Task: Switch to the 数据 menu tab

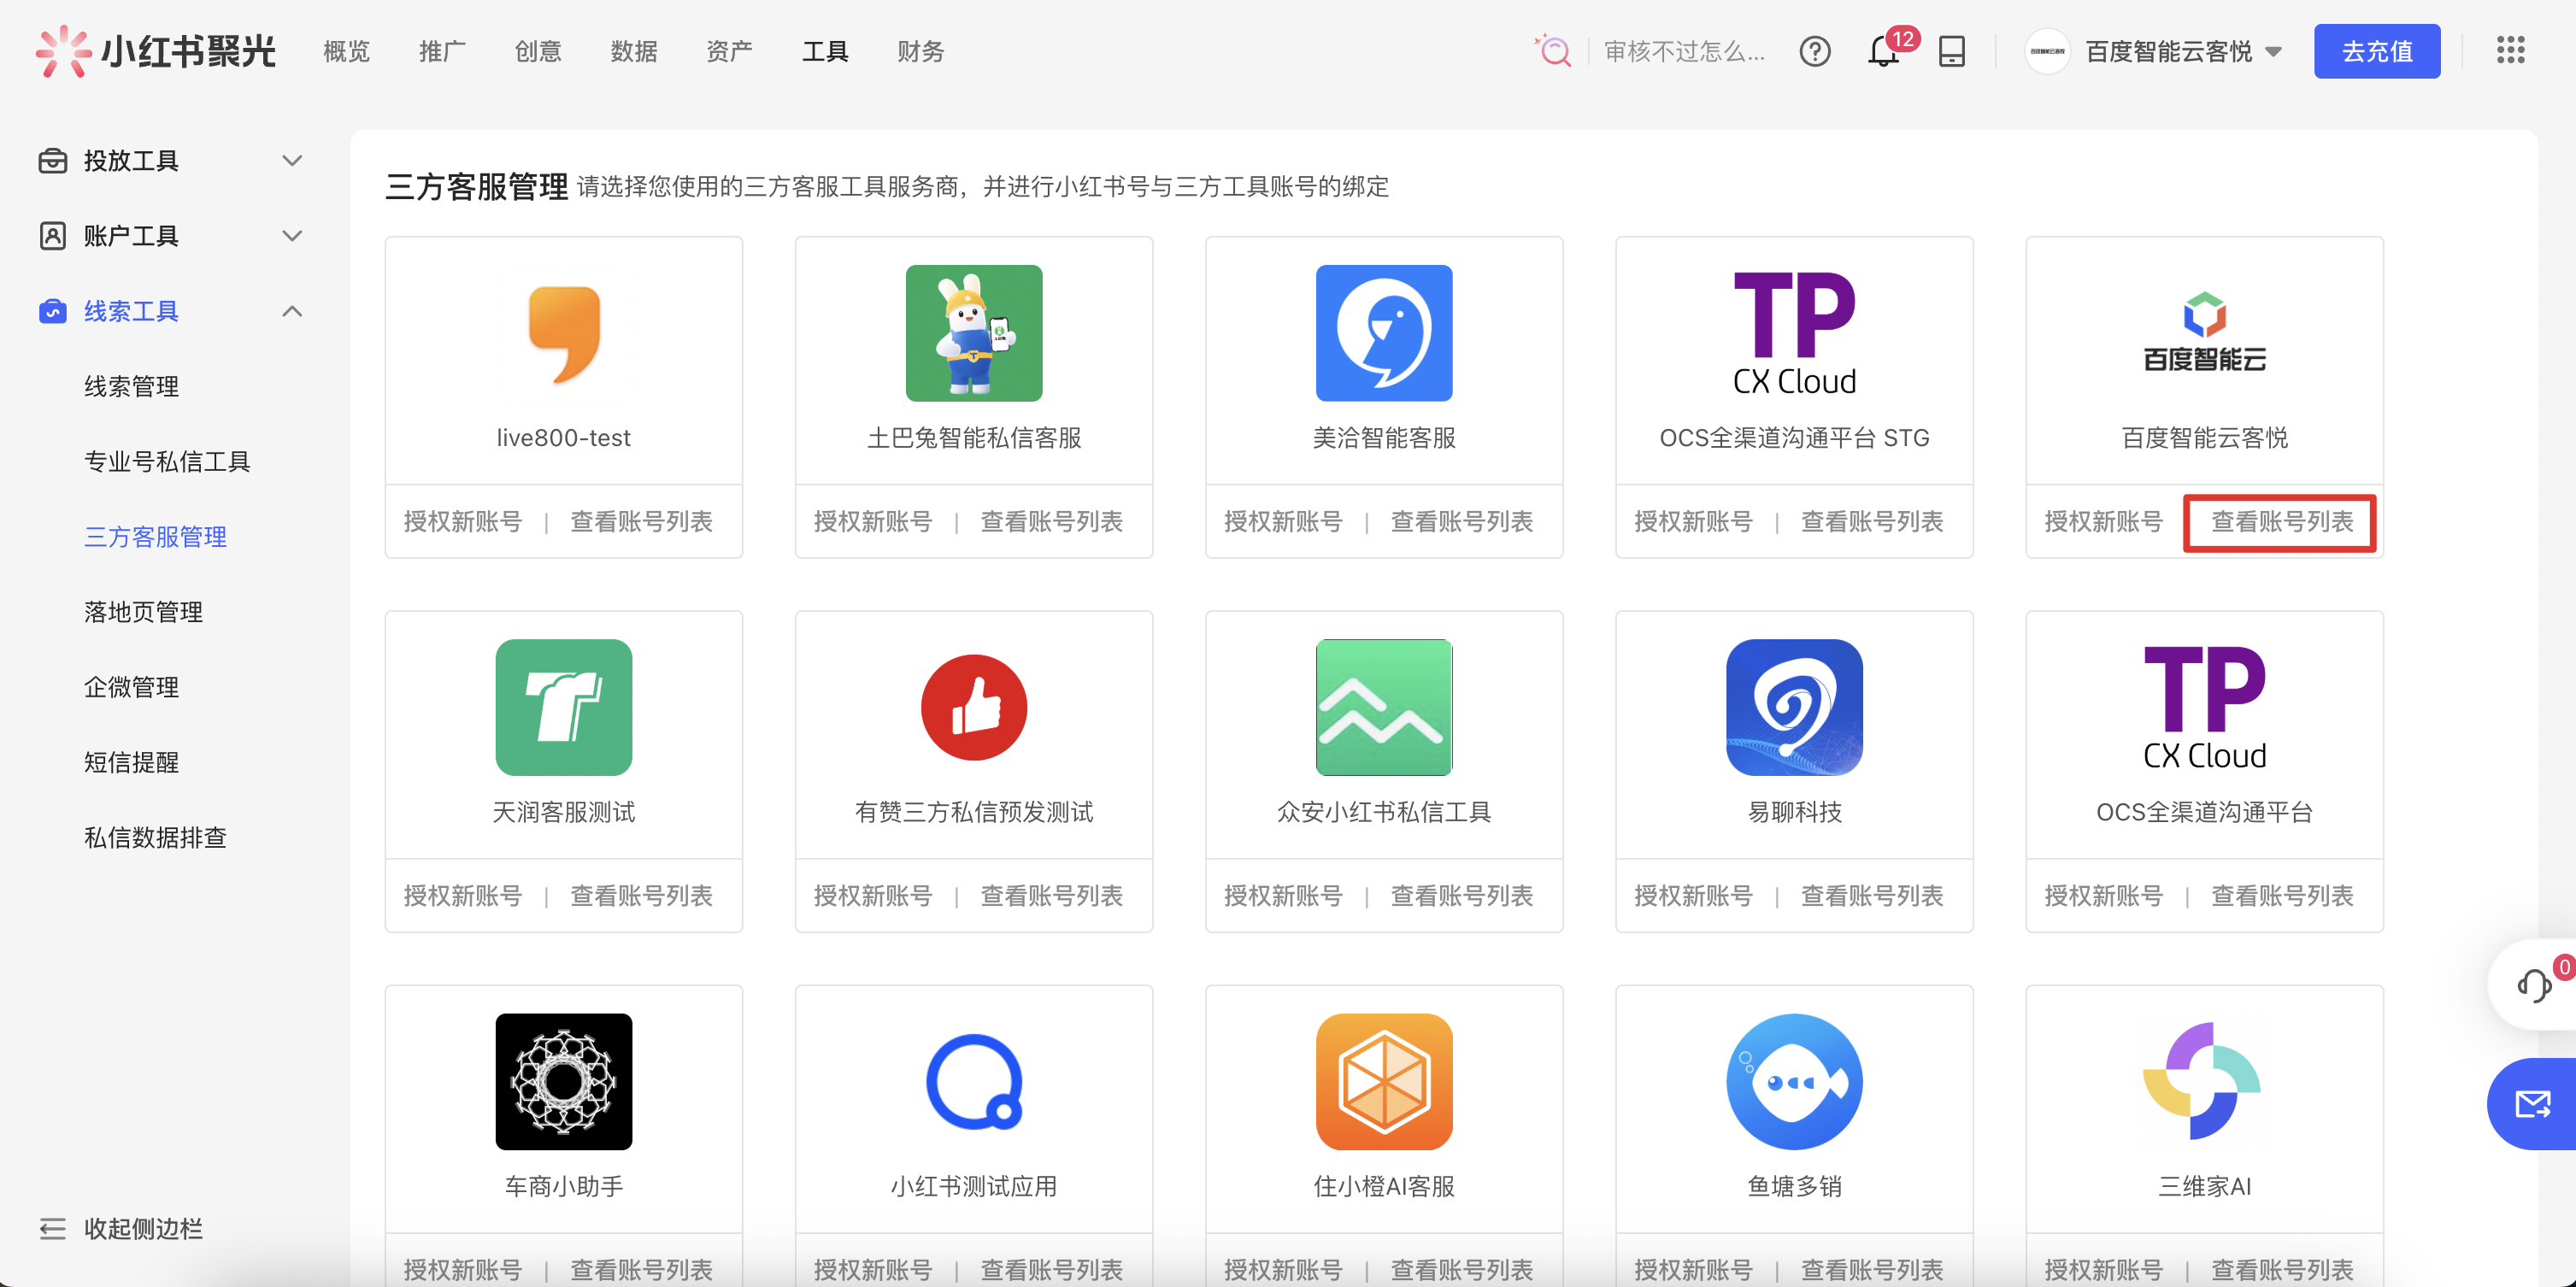Action: click(x=634, y=51)
